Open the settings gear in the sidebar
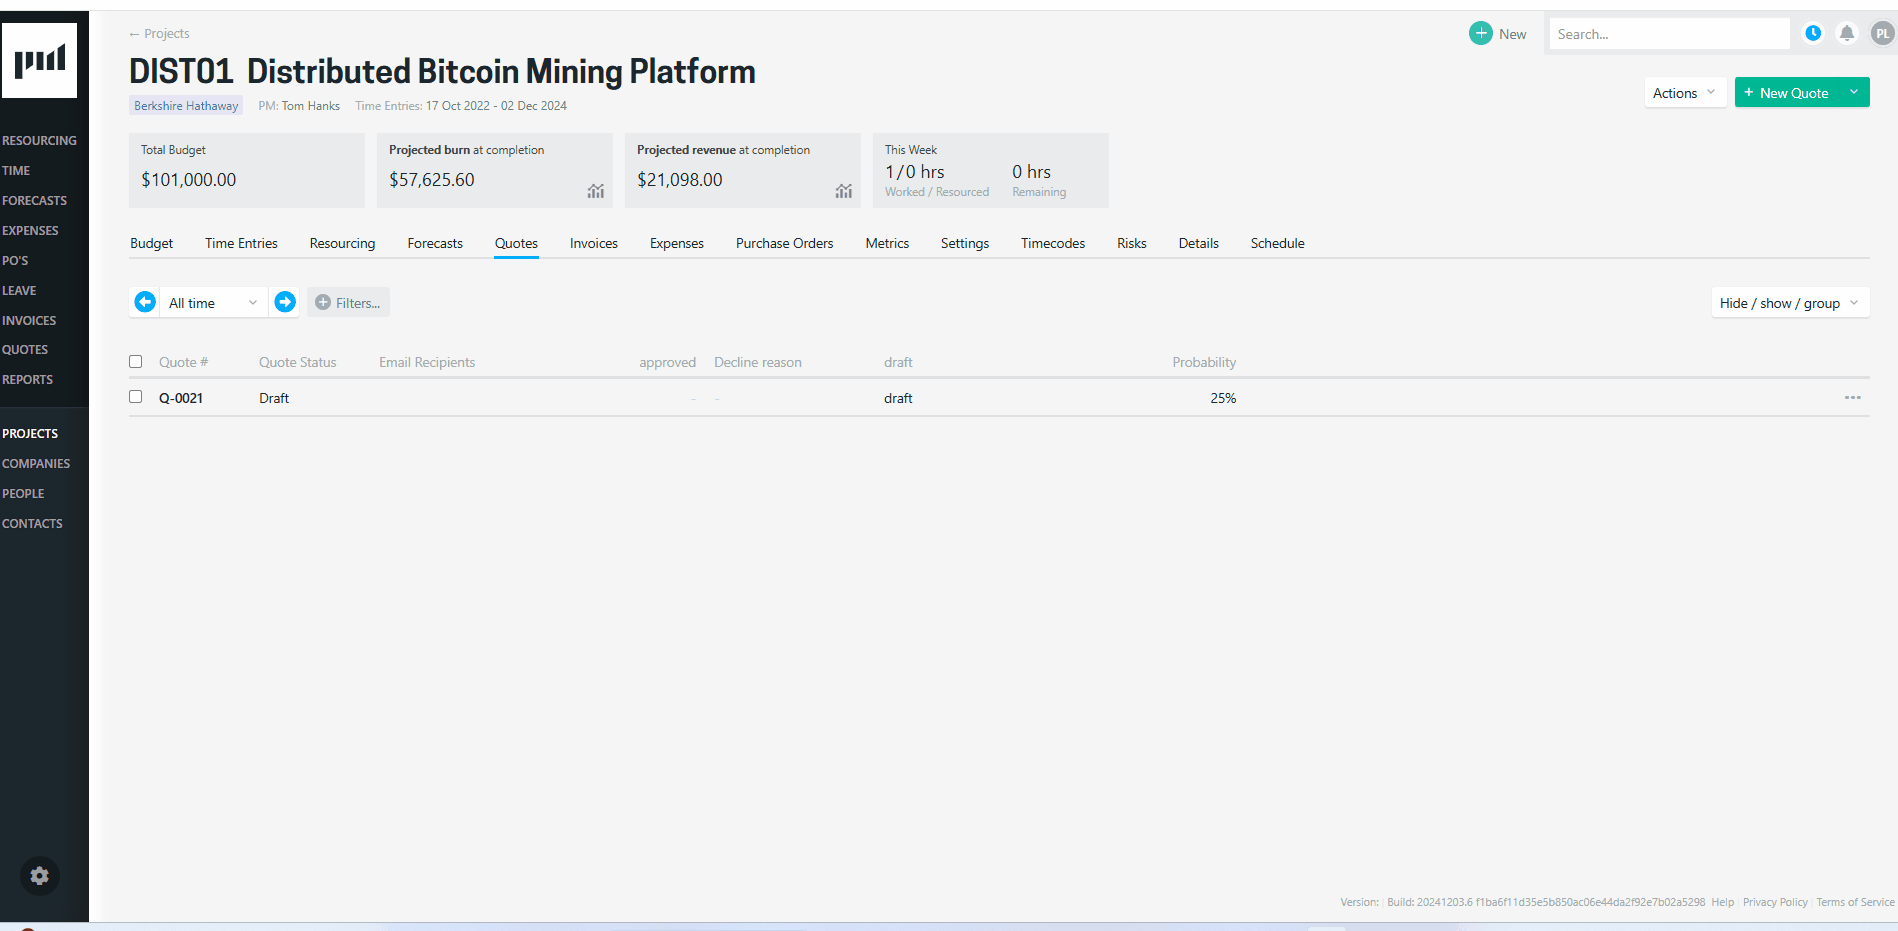The image size is (1898, 931). 40,876
